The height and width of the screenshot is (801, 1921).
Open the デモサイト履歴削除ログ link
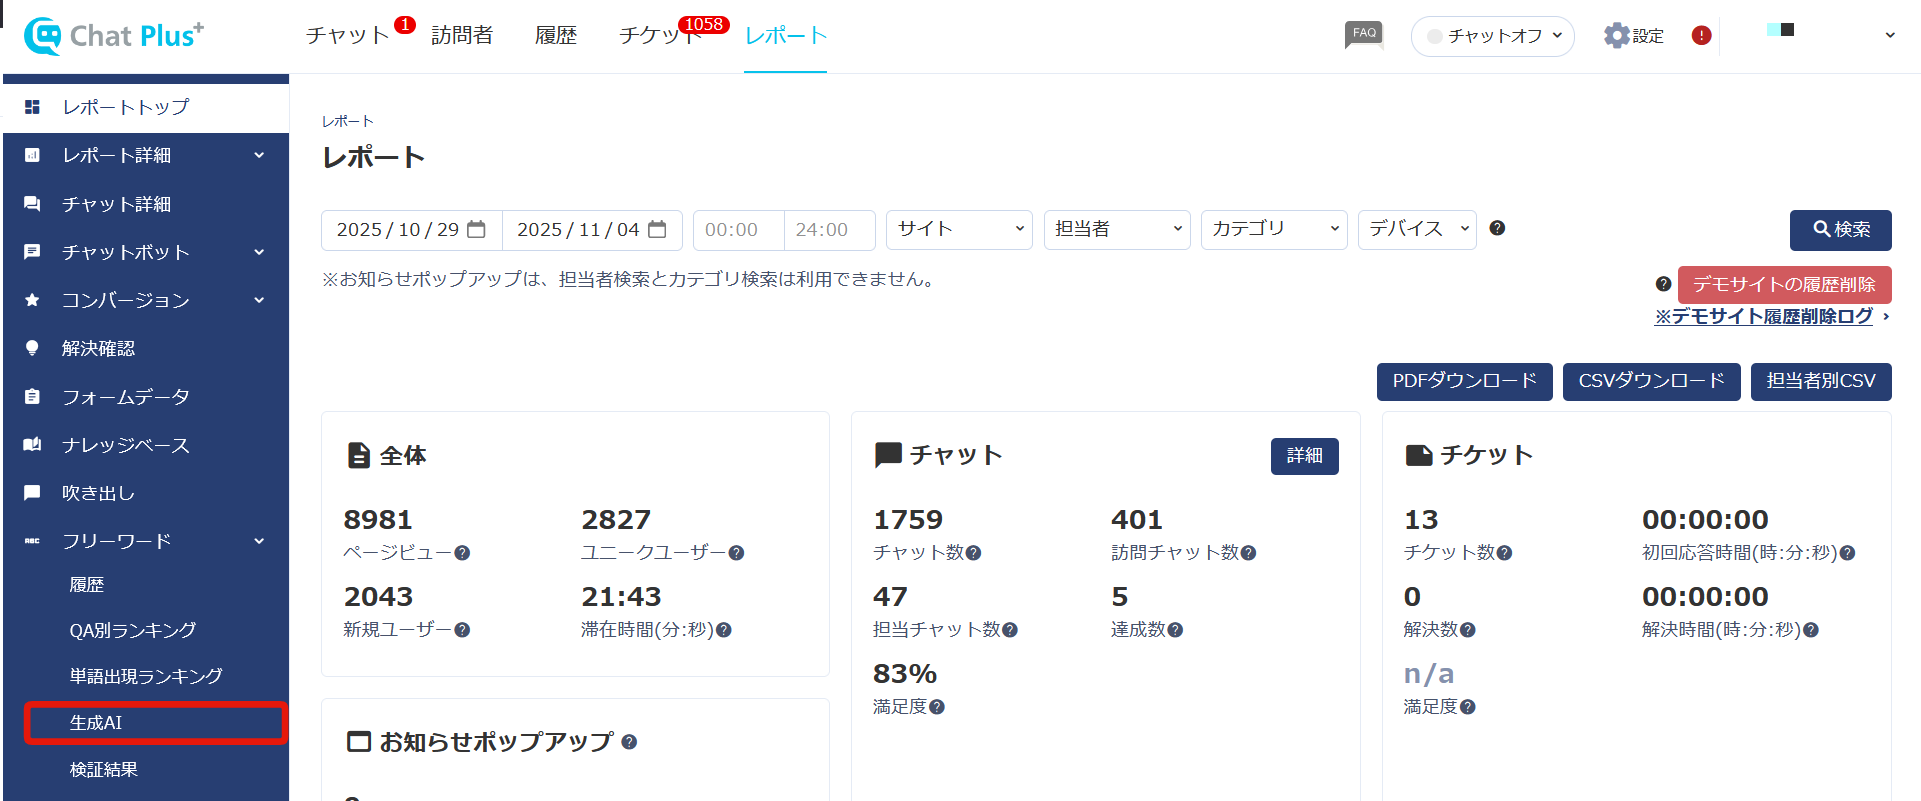click(x=1763, y=317)
